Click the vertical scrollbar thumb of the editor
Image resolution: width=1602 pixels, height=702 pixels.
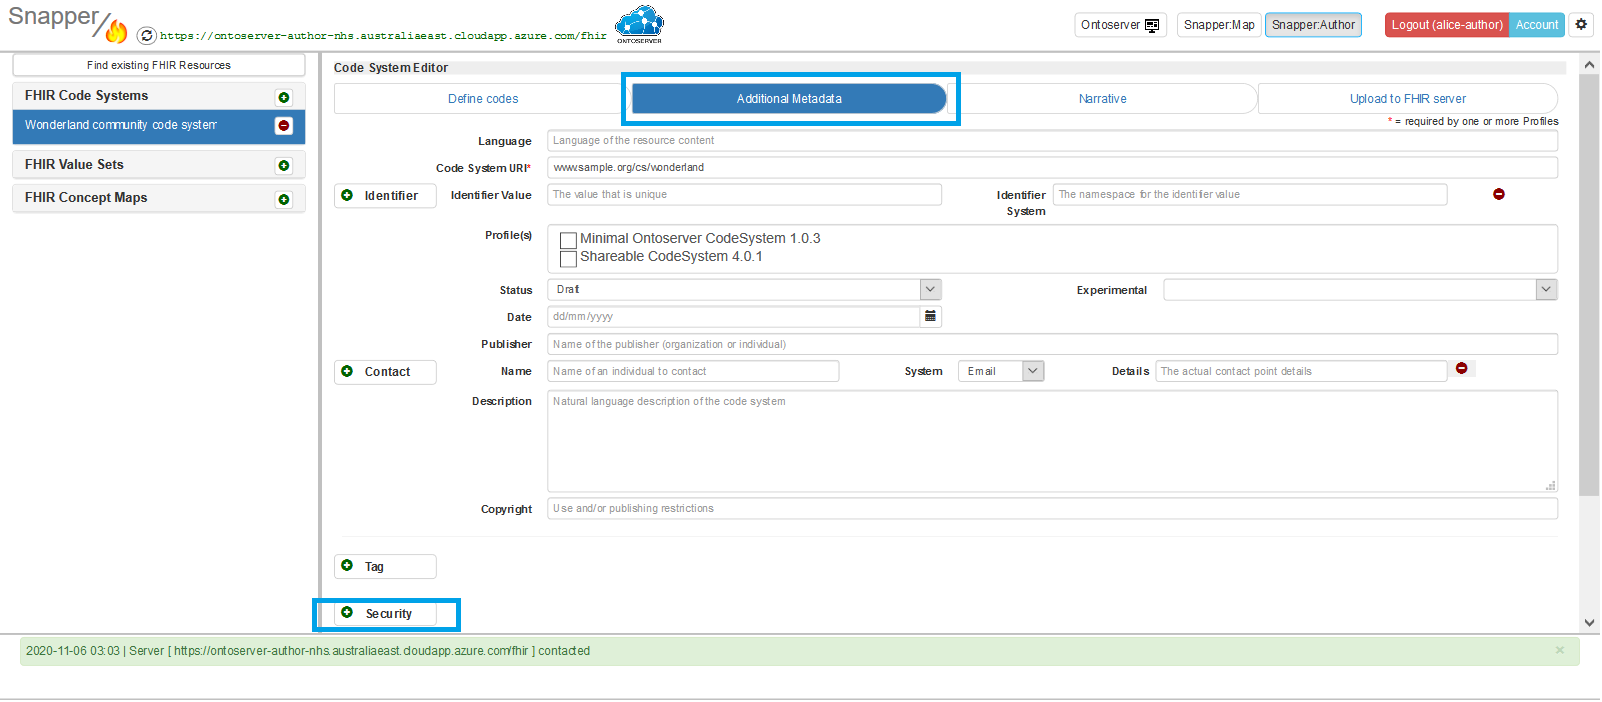(1589, 285)
